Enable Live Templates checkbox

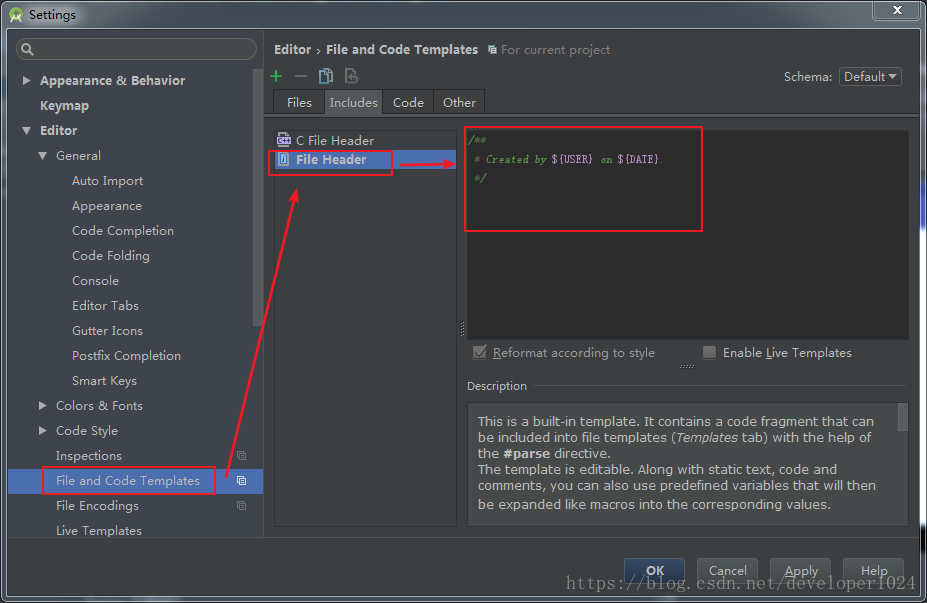pos(709,352)
